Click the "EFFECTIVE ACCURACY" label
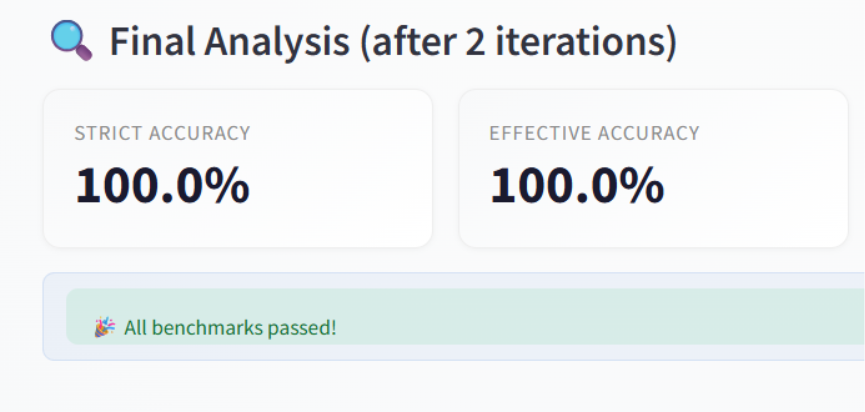This screenshot has height=412, width=865. [594, 133]
